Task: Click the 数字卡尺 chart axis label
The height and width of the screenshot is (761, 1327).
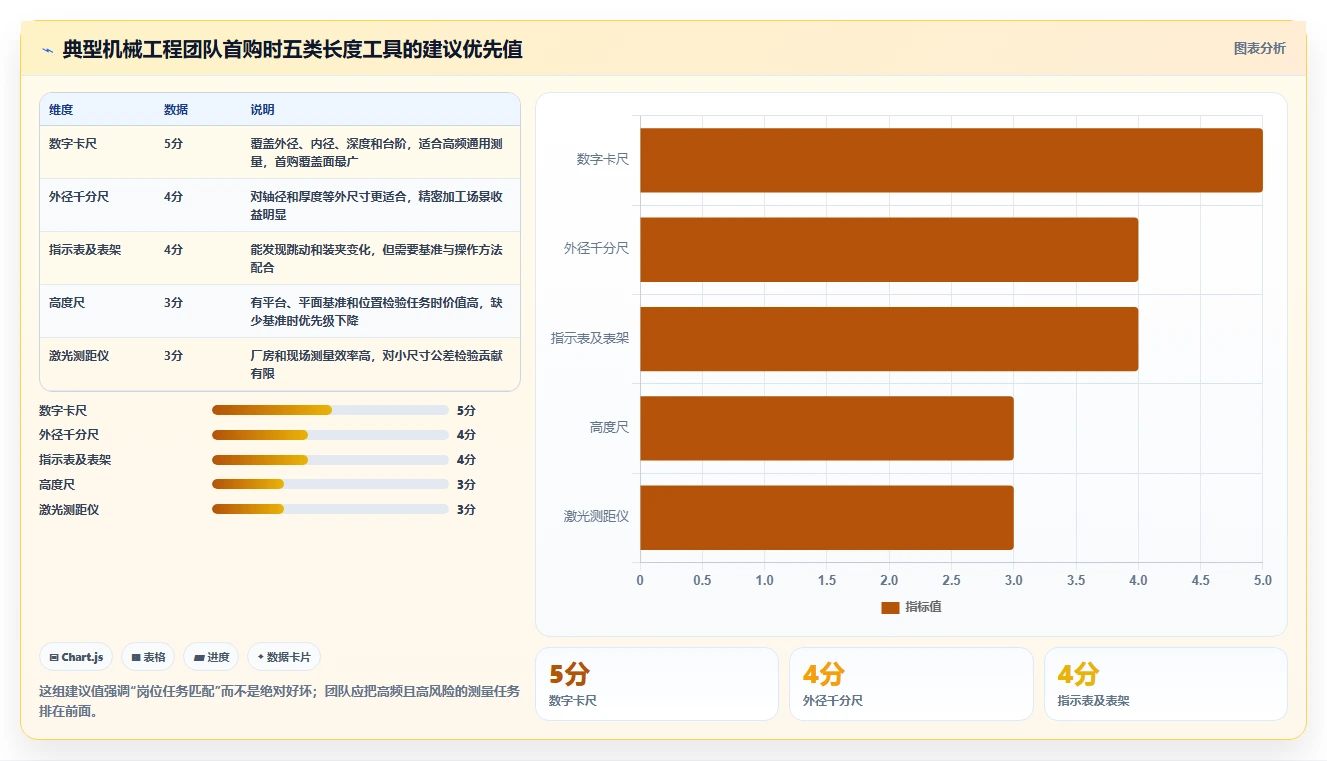Action: pos(603,159)
